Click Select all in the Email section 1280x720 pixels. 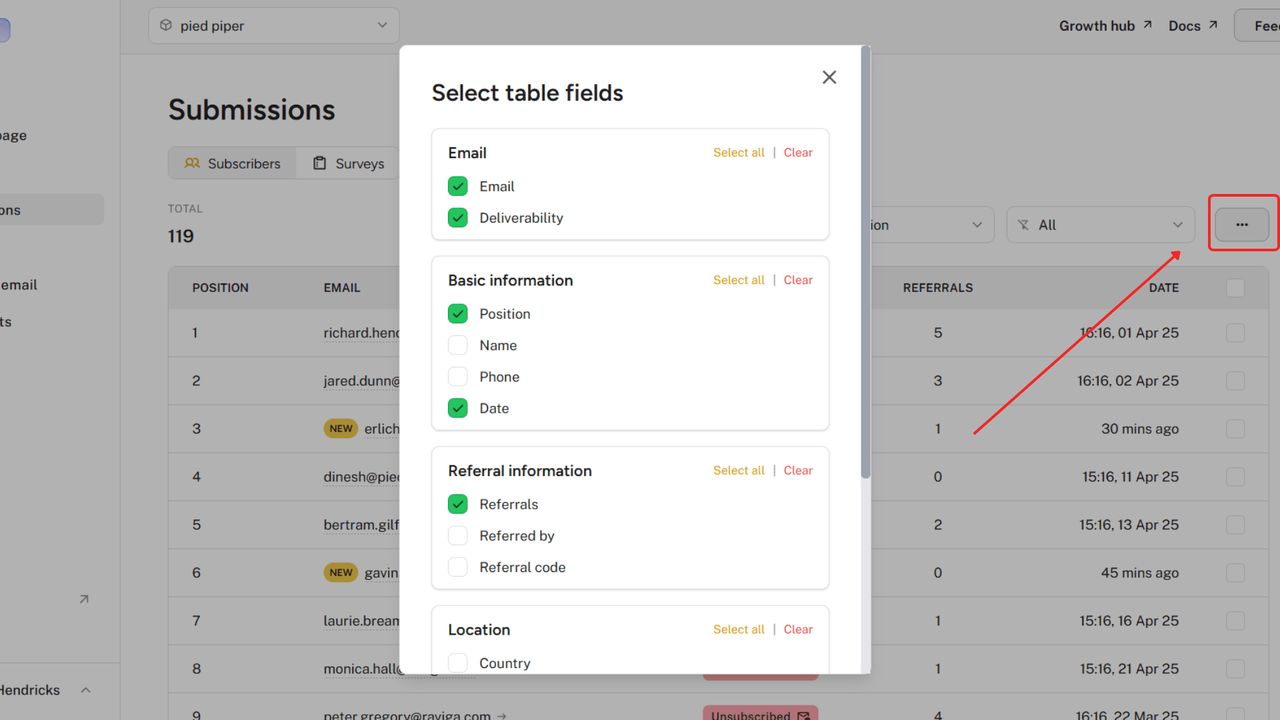[739, 152]
